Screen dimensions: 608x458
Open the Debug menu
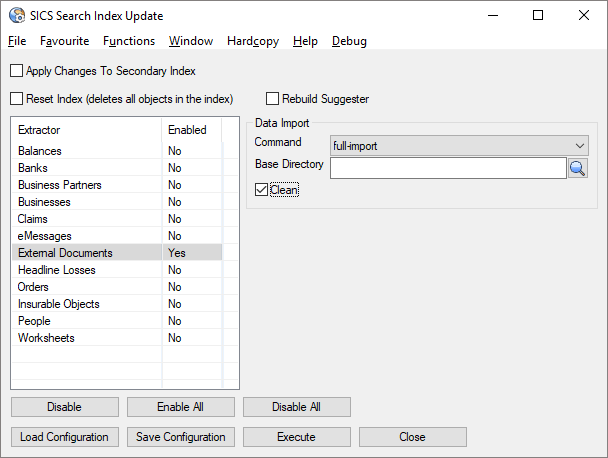coord(349,41)
